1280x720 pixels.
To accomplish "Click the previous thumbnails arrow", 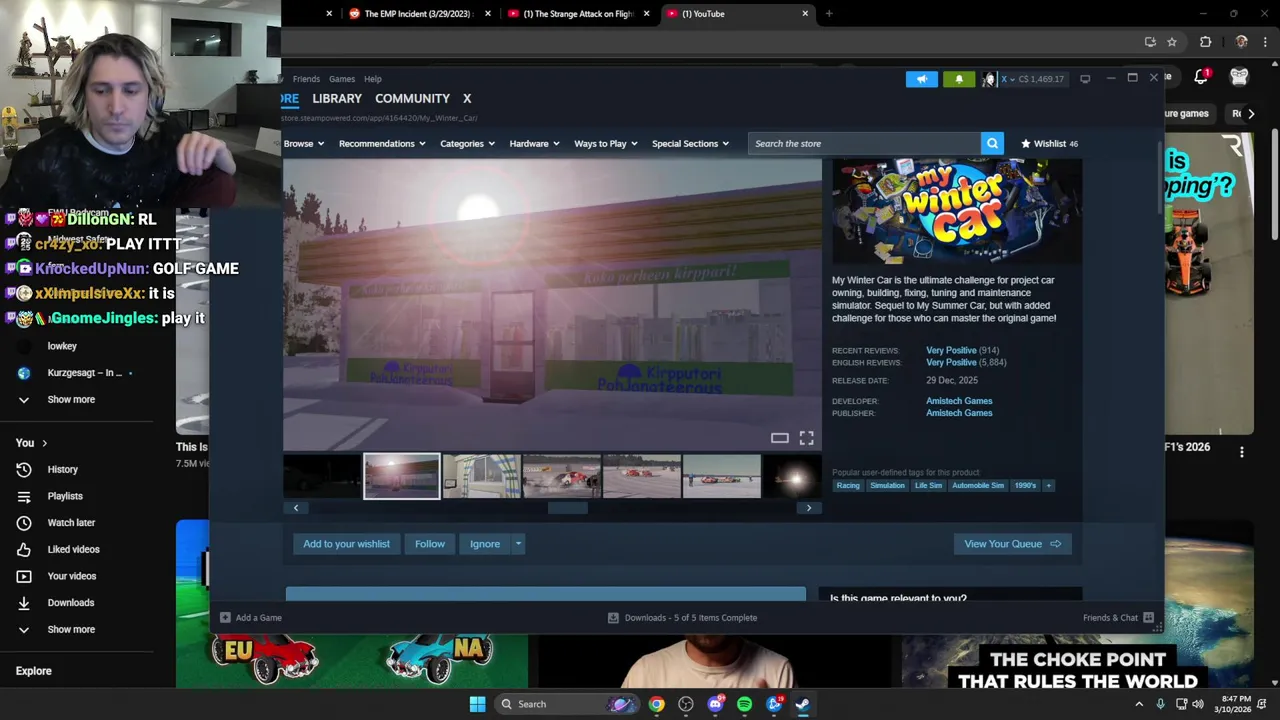I will tap(296, 508).
